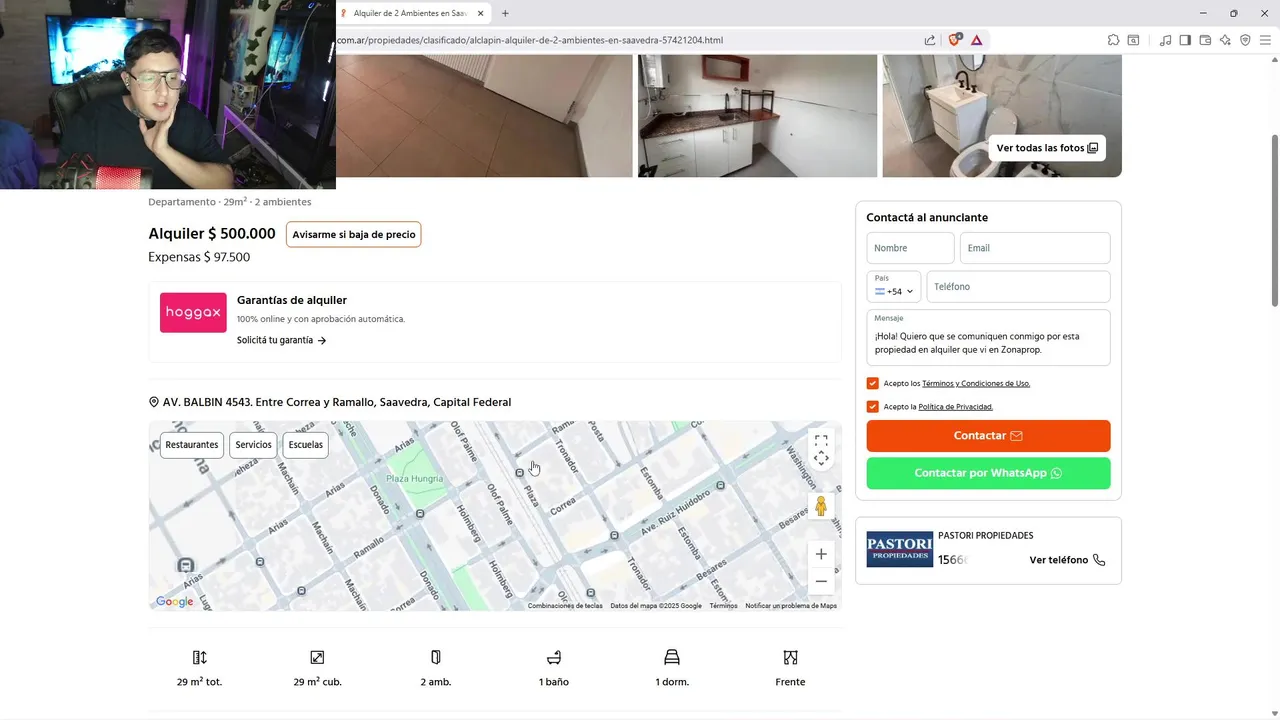Click Plaza Hungría on the map

click(x=414, y=479)
